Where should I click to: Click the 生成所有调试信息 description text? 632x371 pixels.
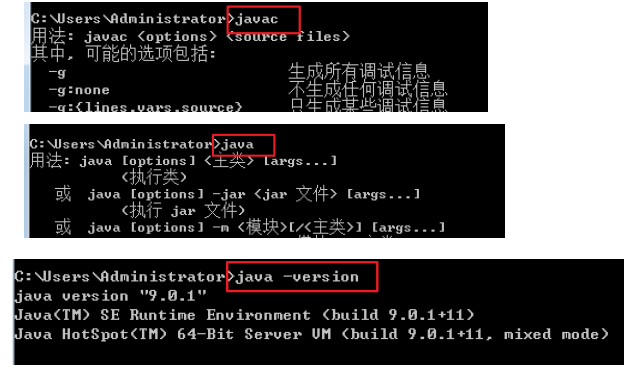(359, 72)
